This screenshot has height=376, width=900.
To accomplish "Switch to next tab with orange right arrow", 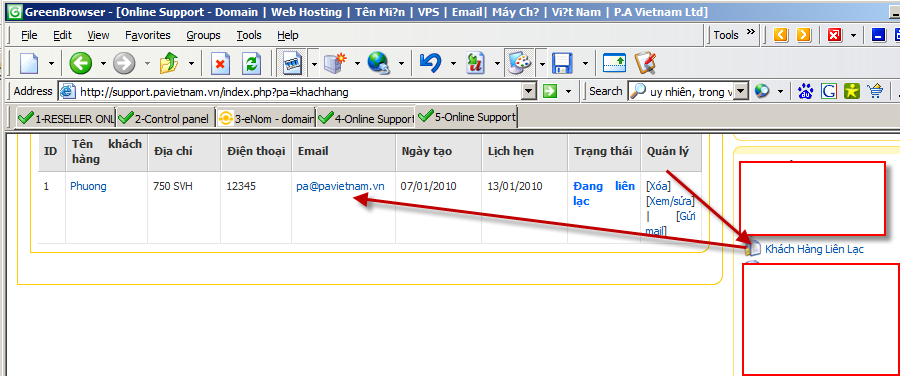I will point(804,35).
